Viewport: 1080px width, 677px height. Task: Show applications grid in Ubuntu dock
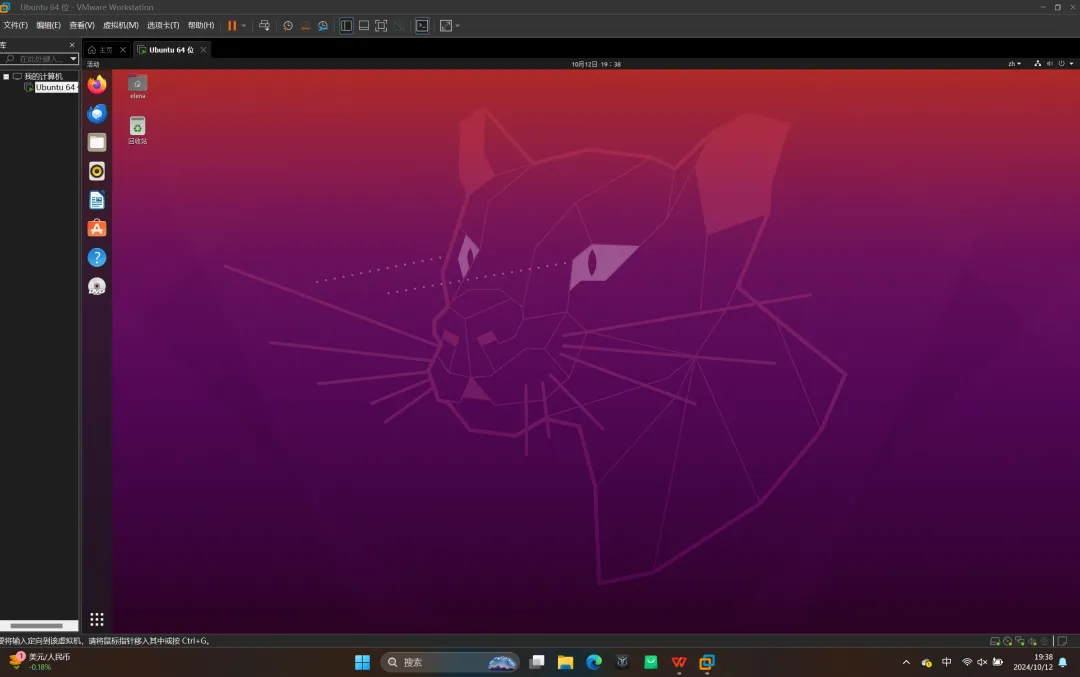97,619
